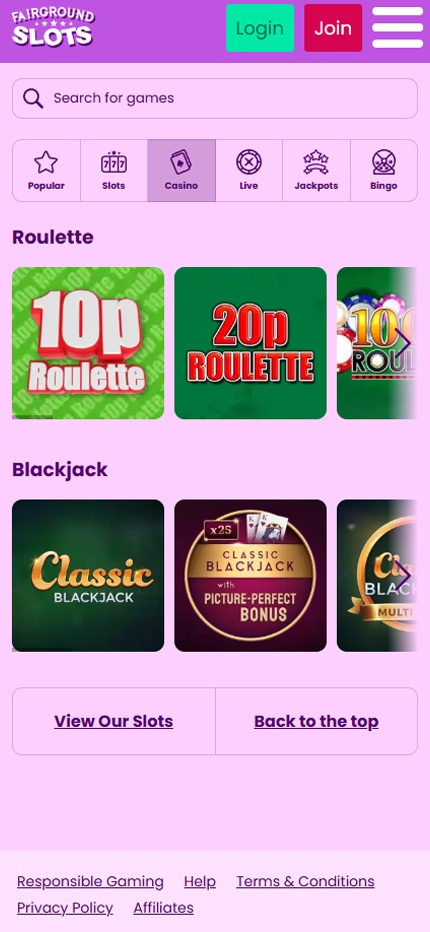Viewport: 430px width, 932px height.
Task: Click the search magnifier icon
Action: 33,99
